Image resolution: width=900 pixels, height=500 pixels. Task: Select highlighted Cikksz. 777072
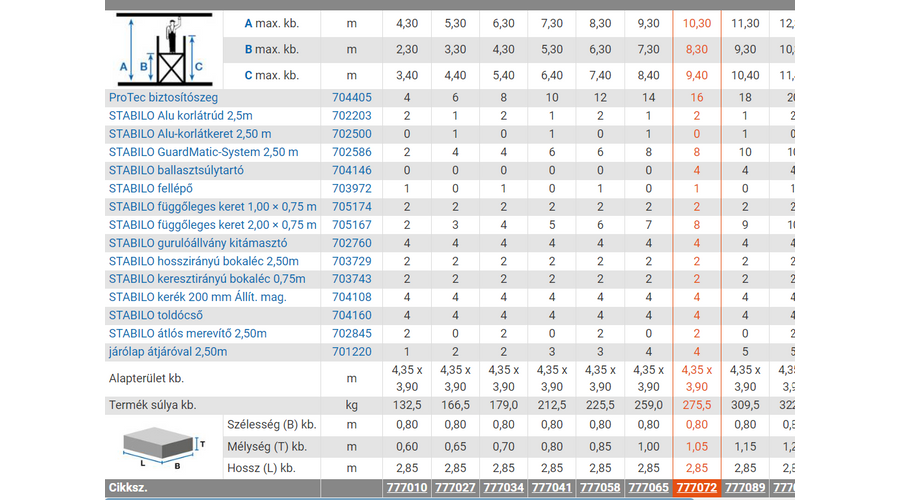pos(697,488)
